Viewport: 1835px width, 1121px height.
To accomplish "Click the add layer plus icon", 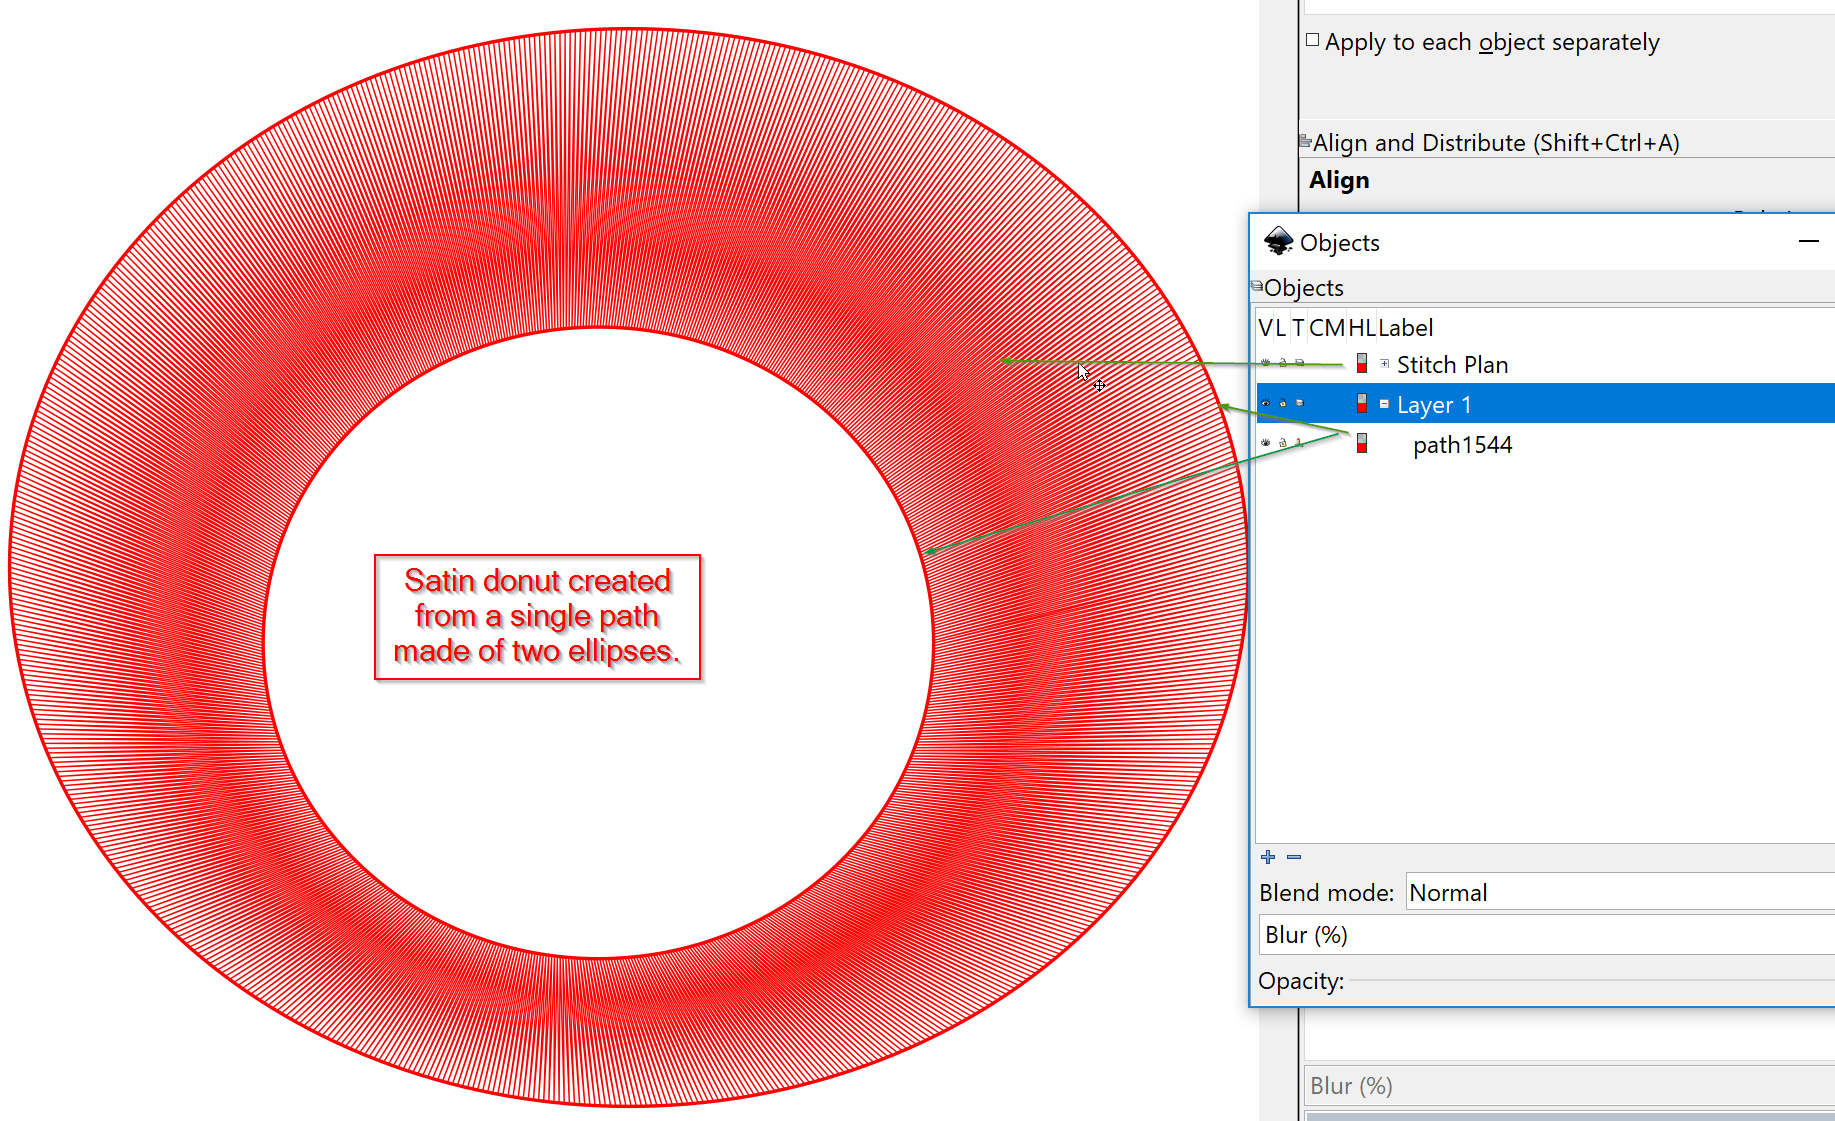I will coord(1268,857).
